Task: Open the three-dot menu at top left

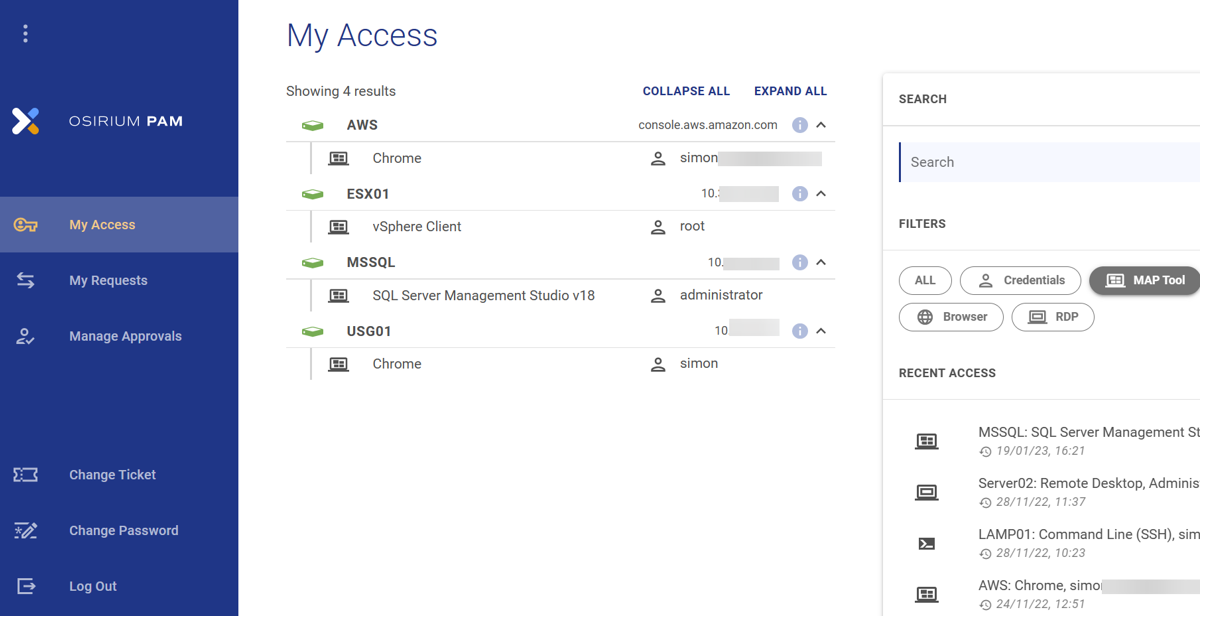Action: click(25, 33)
